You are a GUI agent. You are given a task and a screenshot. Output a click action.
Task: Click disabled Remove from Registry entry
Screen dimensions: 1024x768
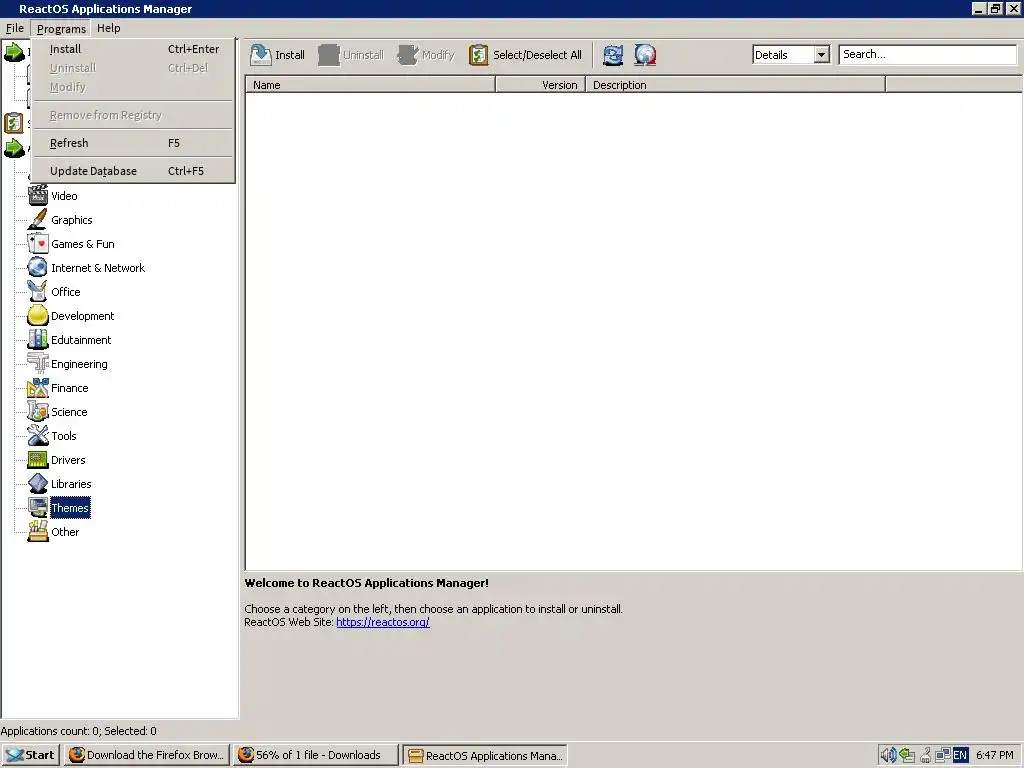pos(133,115)
